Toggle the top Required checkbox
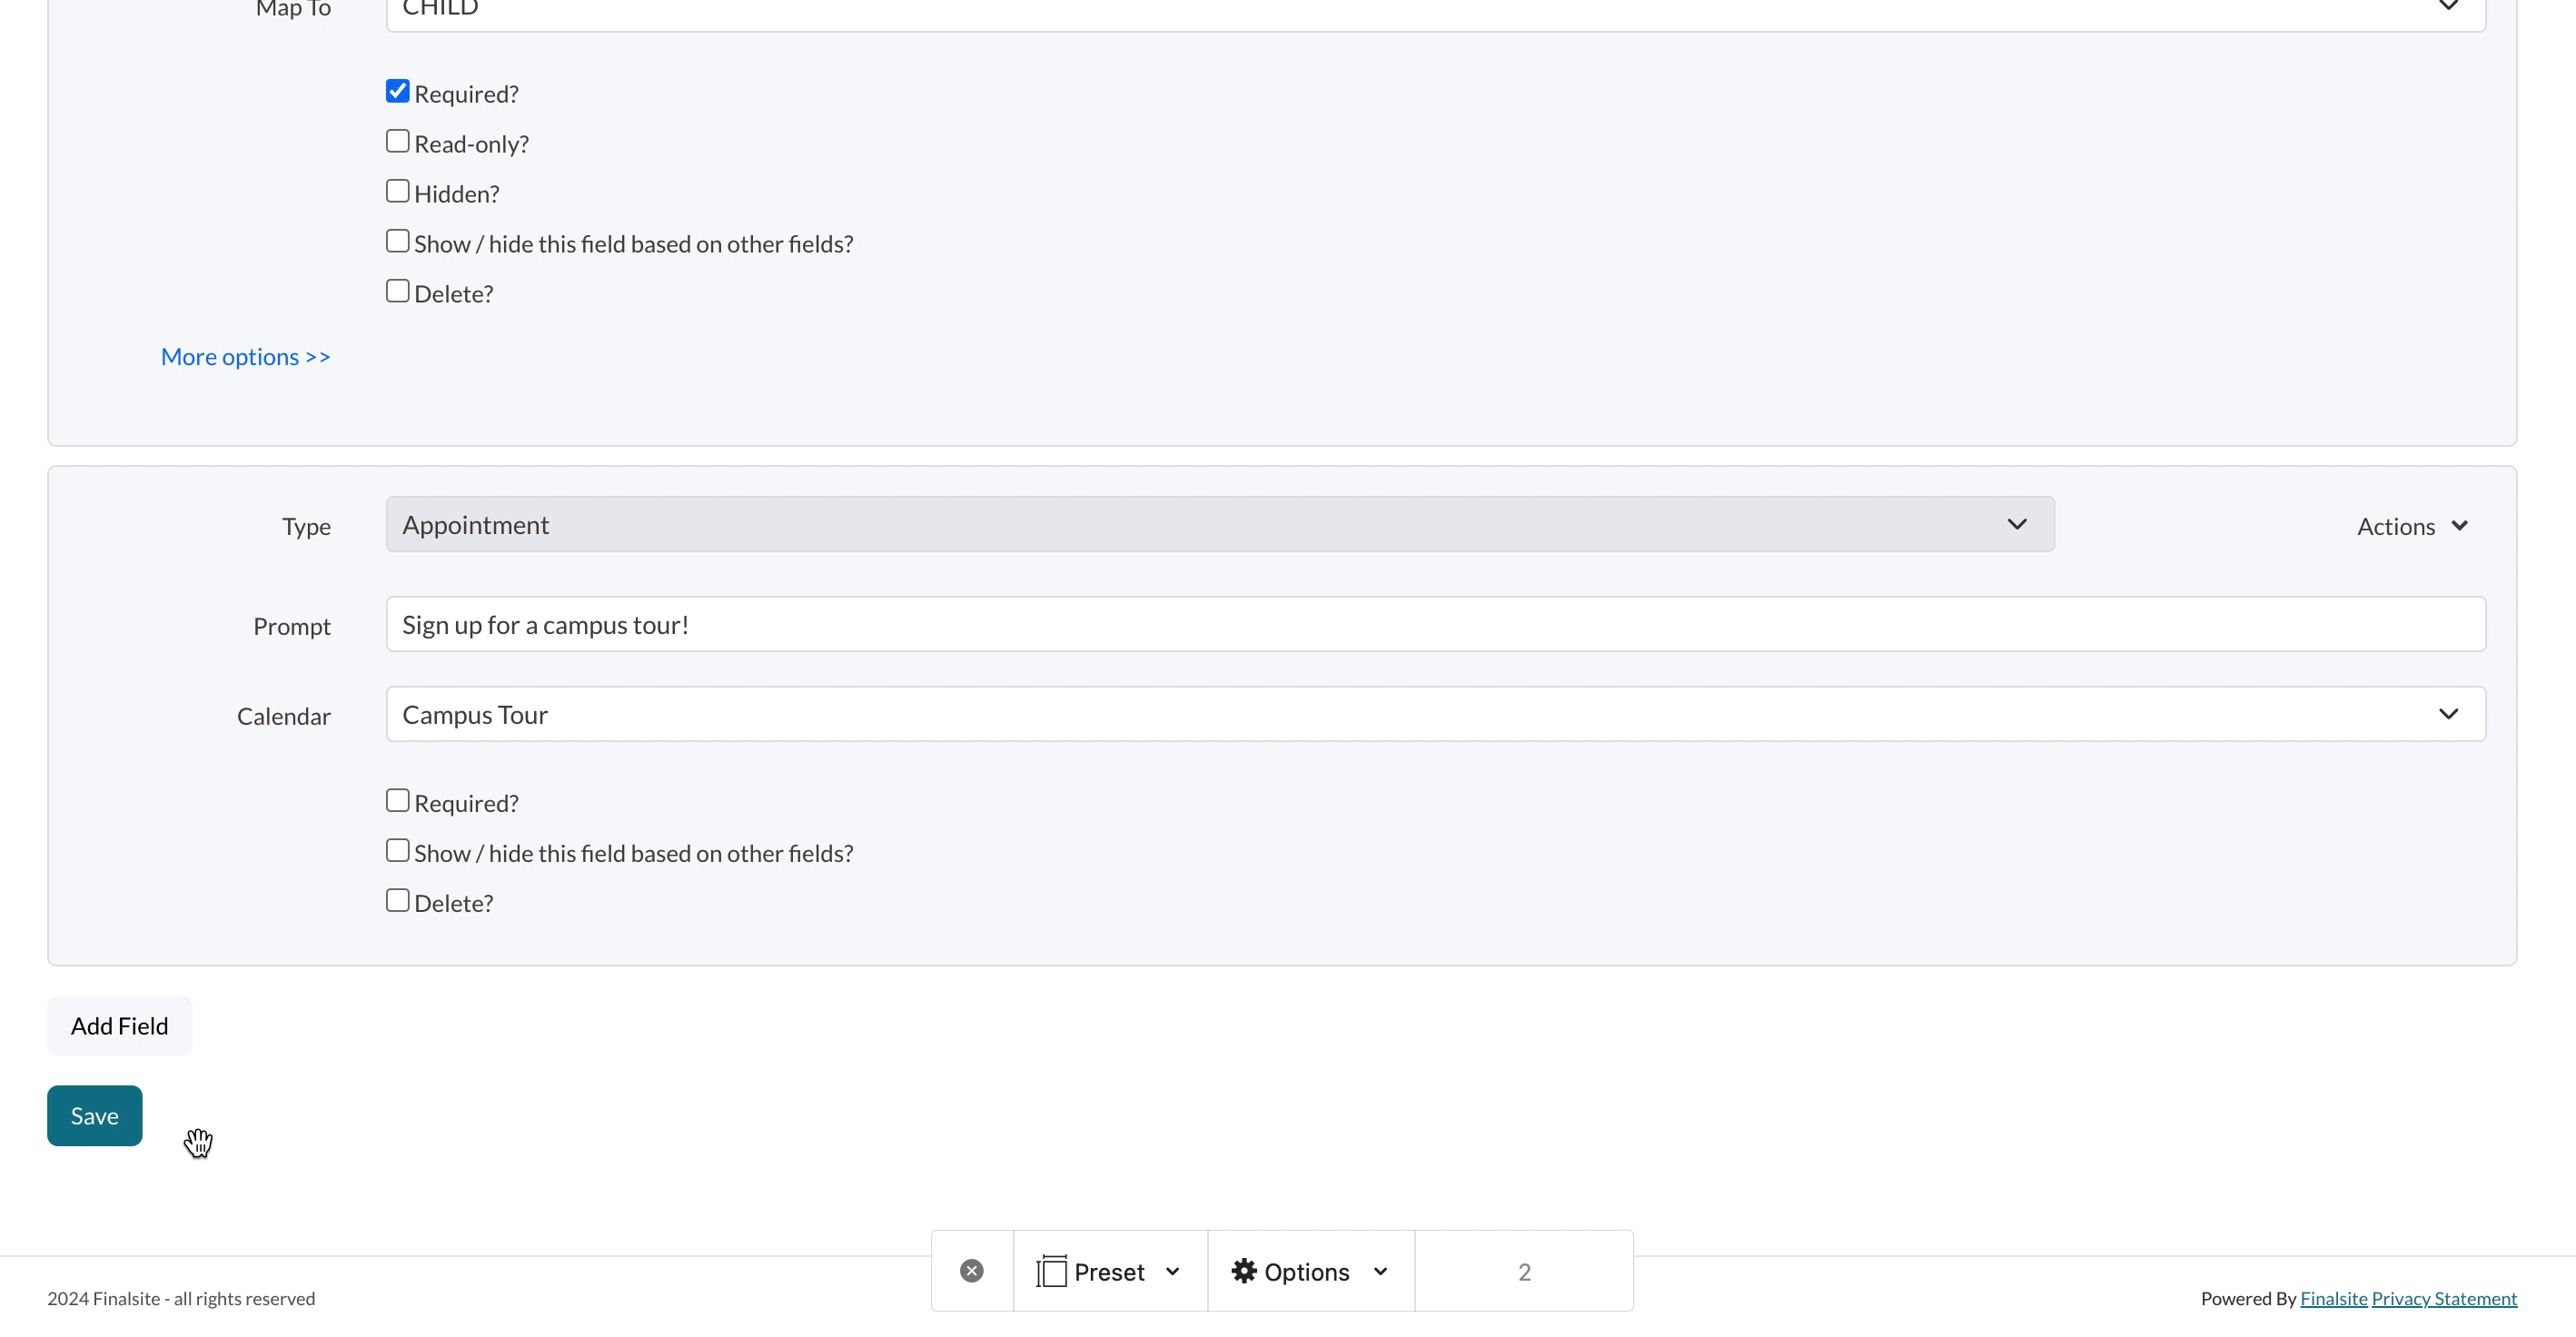The width and height of the screenshot is (2576, 1337). (x=397, y=90)
